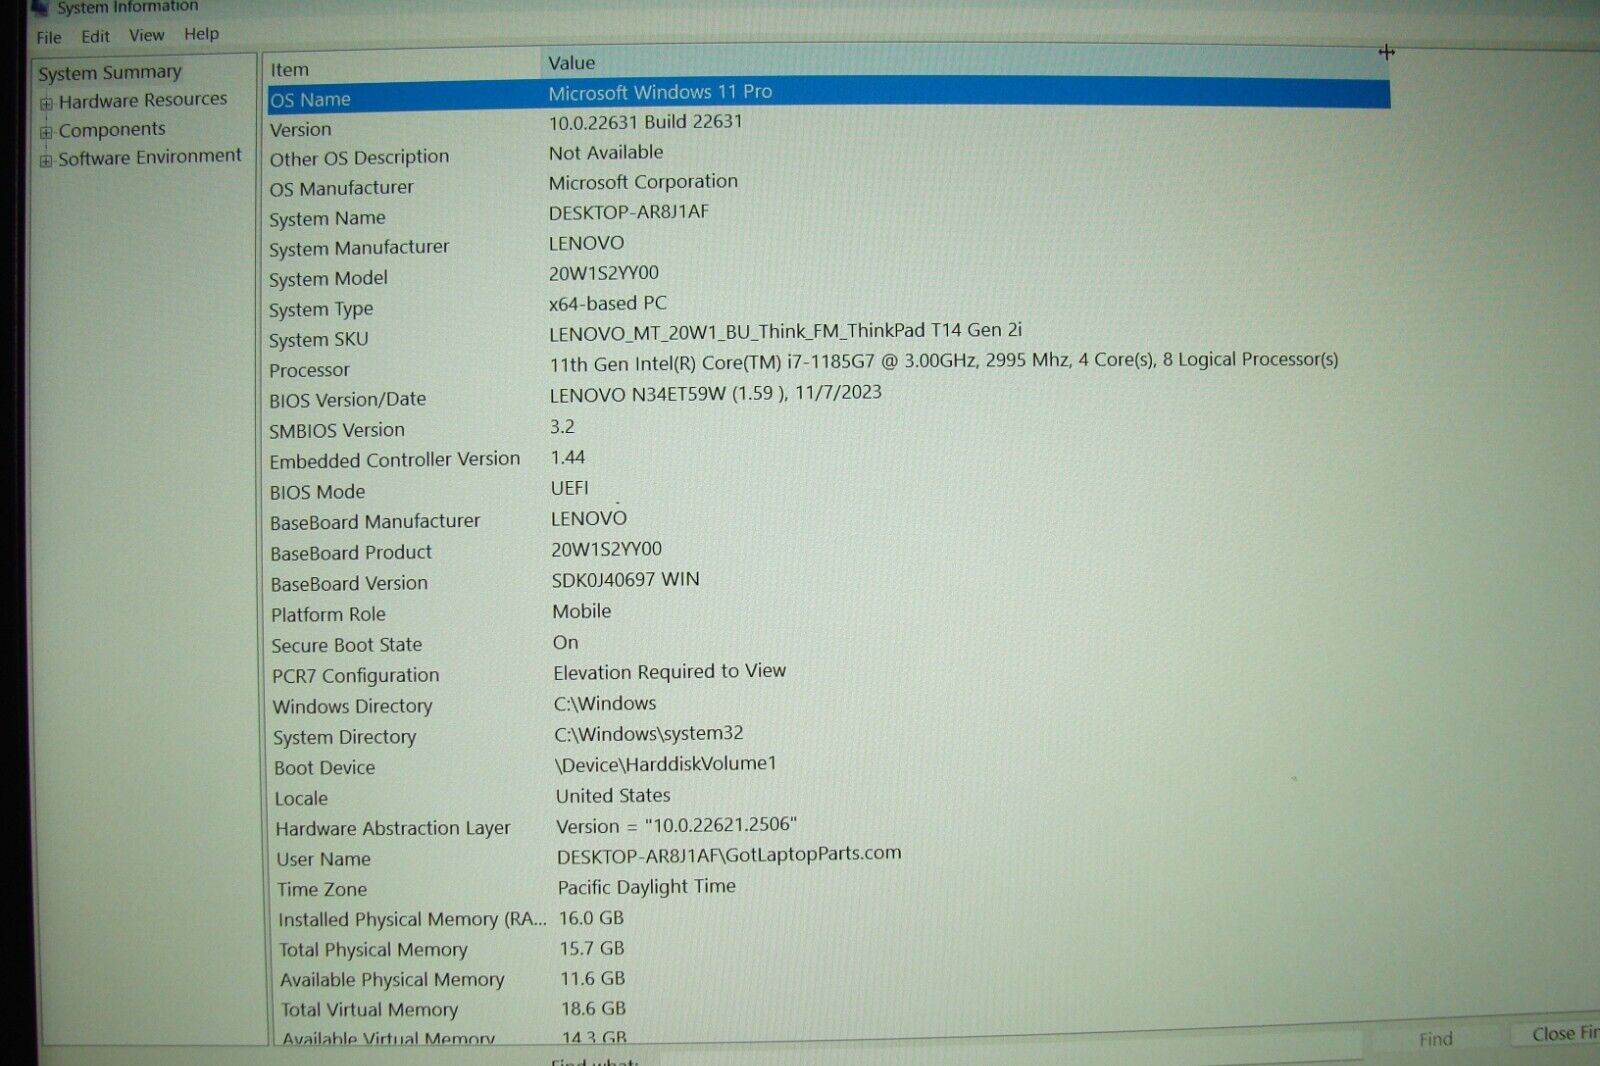
Task: Click the System Information title bar icon
Action: coord(40,7)
